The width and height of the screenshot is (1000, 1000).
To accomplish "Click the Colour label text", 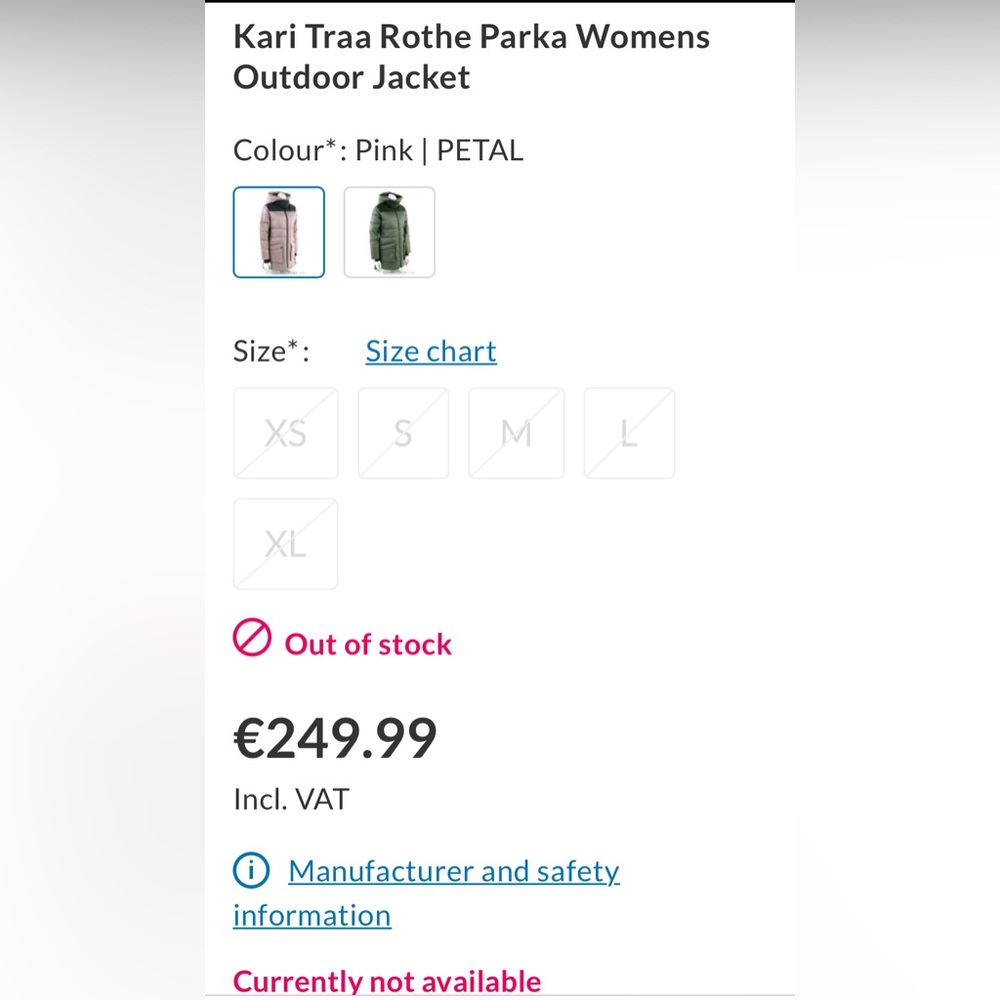I will tap(281, 150).
